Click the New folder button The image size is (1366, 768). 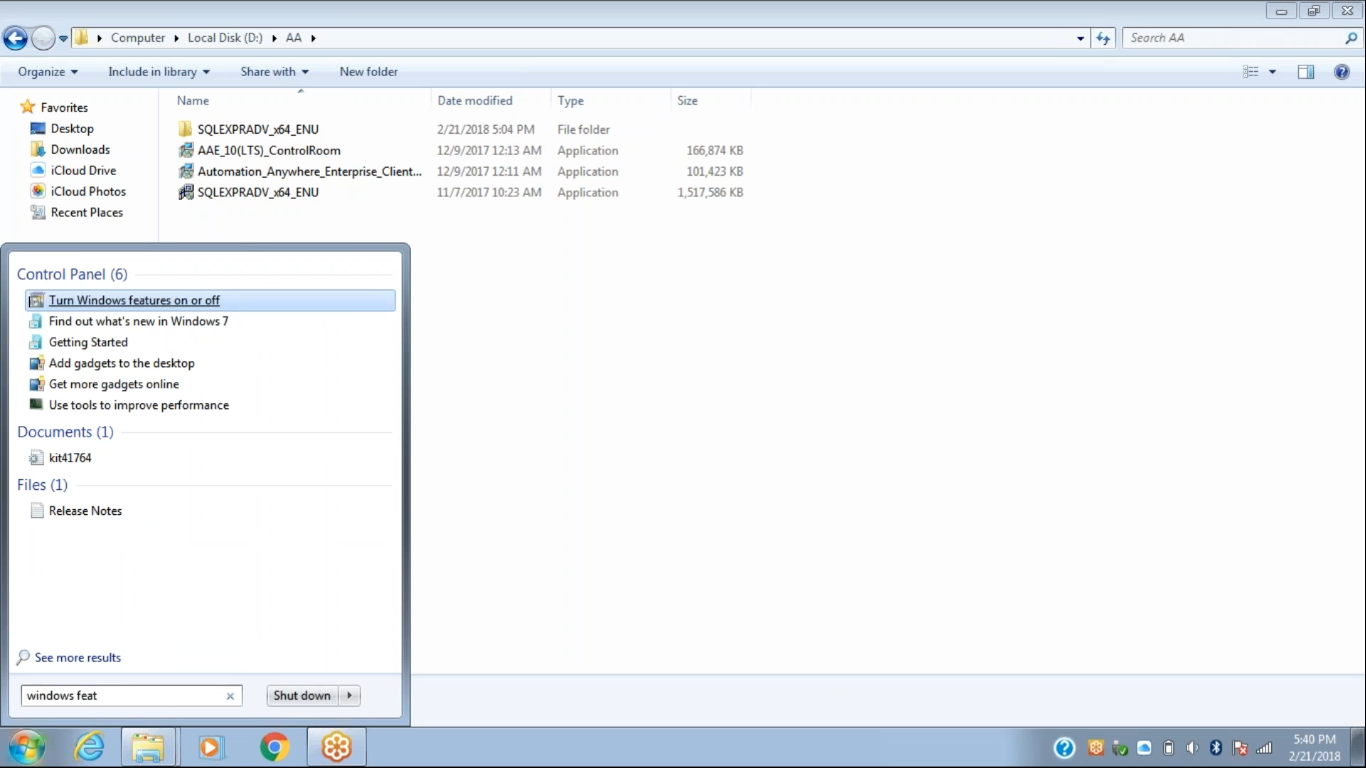click(x=368, y=72)
